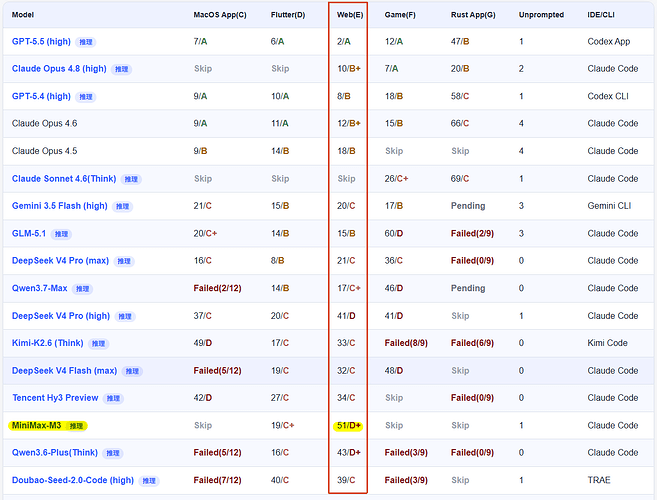Click Failed(7/12) in the Doubao-Seed row

217,480
